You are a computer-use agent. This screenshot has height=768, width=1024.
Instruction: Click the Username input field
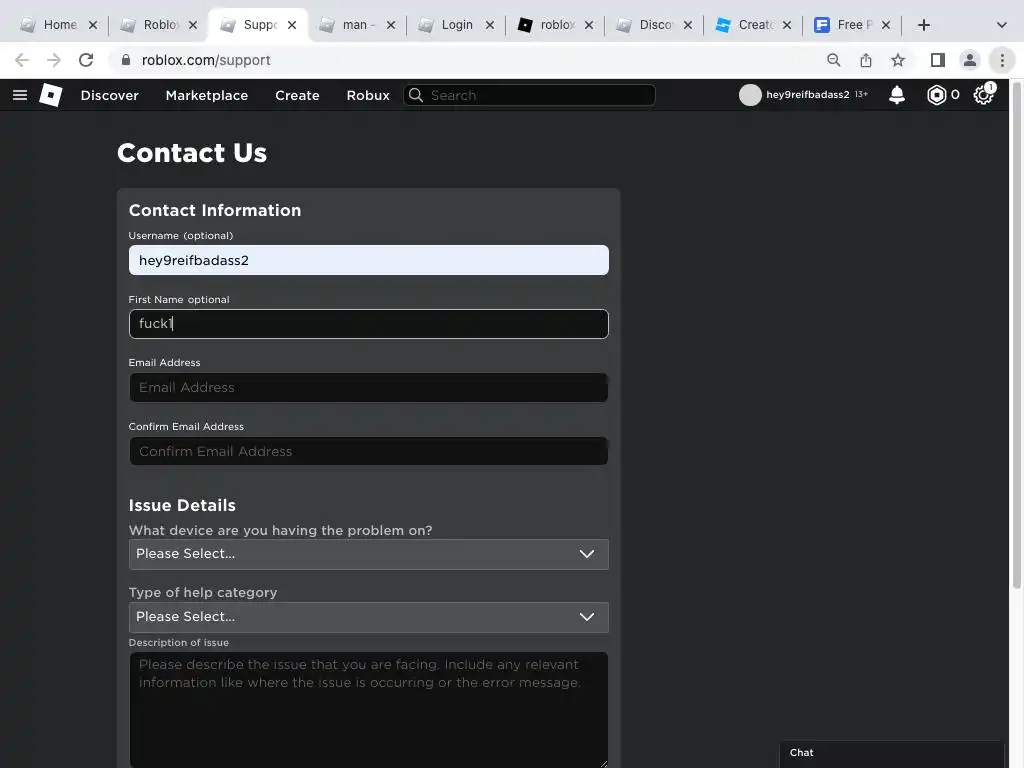368,260
